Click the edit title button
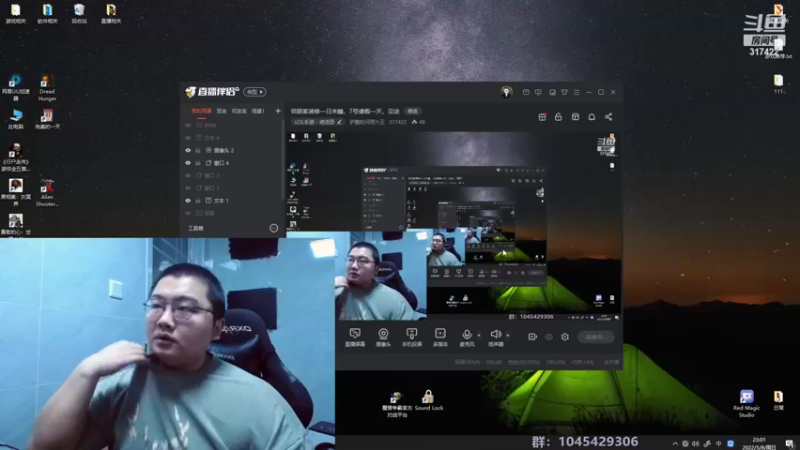The height and width of the screenshot is (450, 800). pos(413,111)
